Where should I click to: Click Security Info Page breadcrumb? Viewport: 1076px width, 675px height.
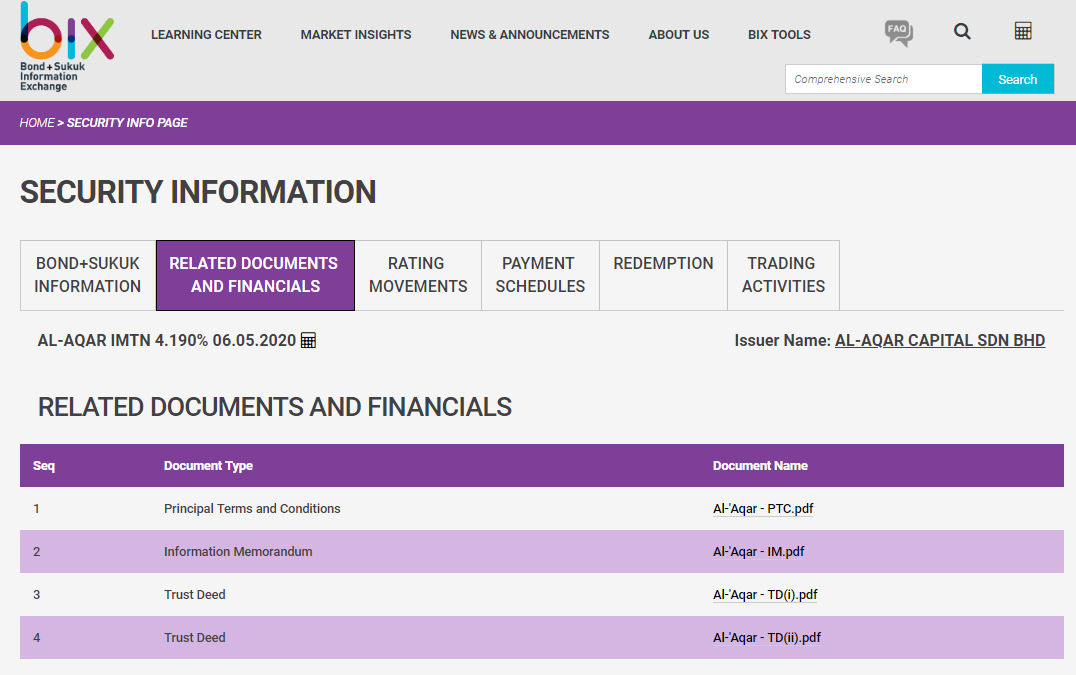(x=127, y=123)
